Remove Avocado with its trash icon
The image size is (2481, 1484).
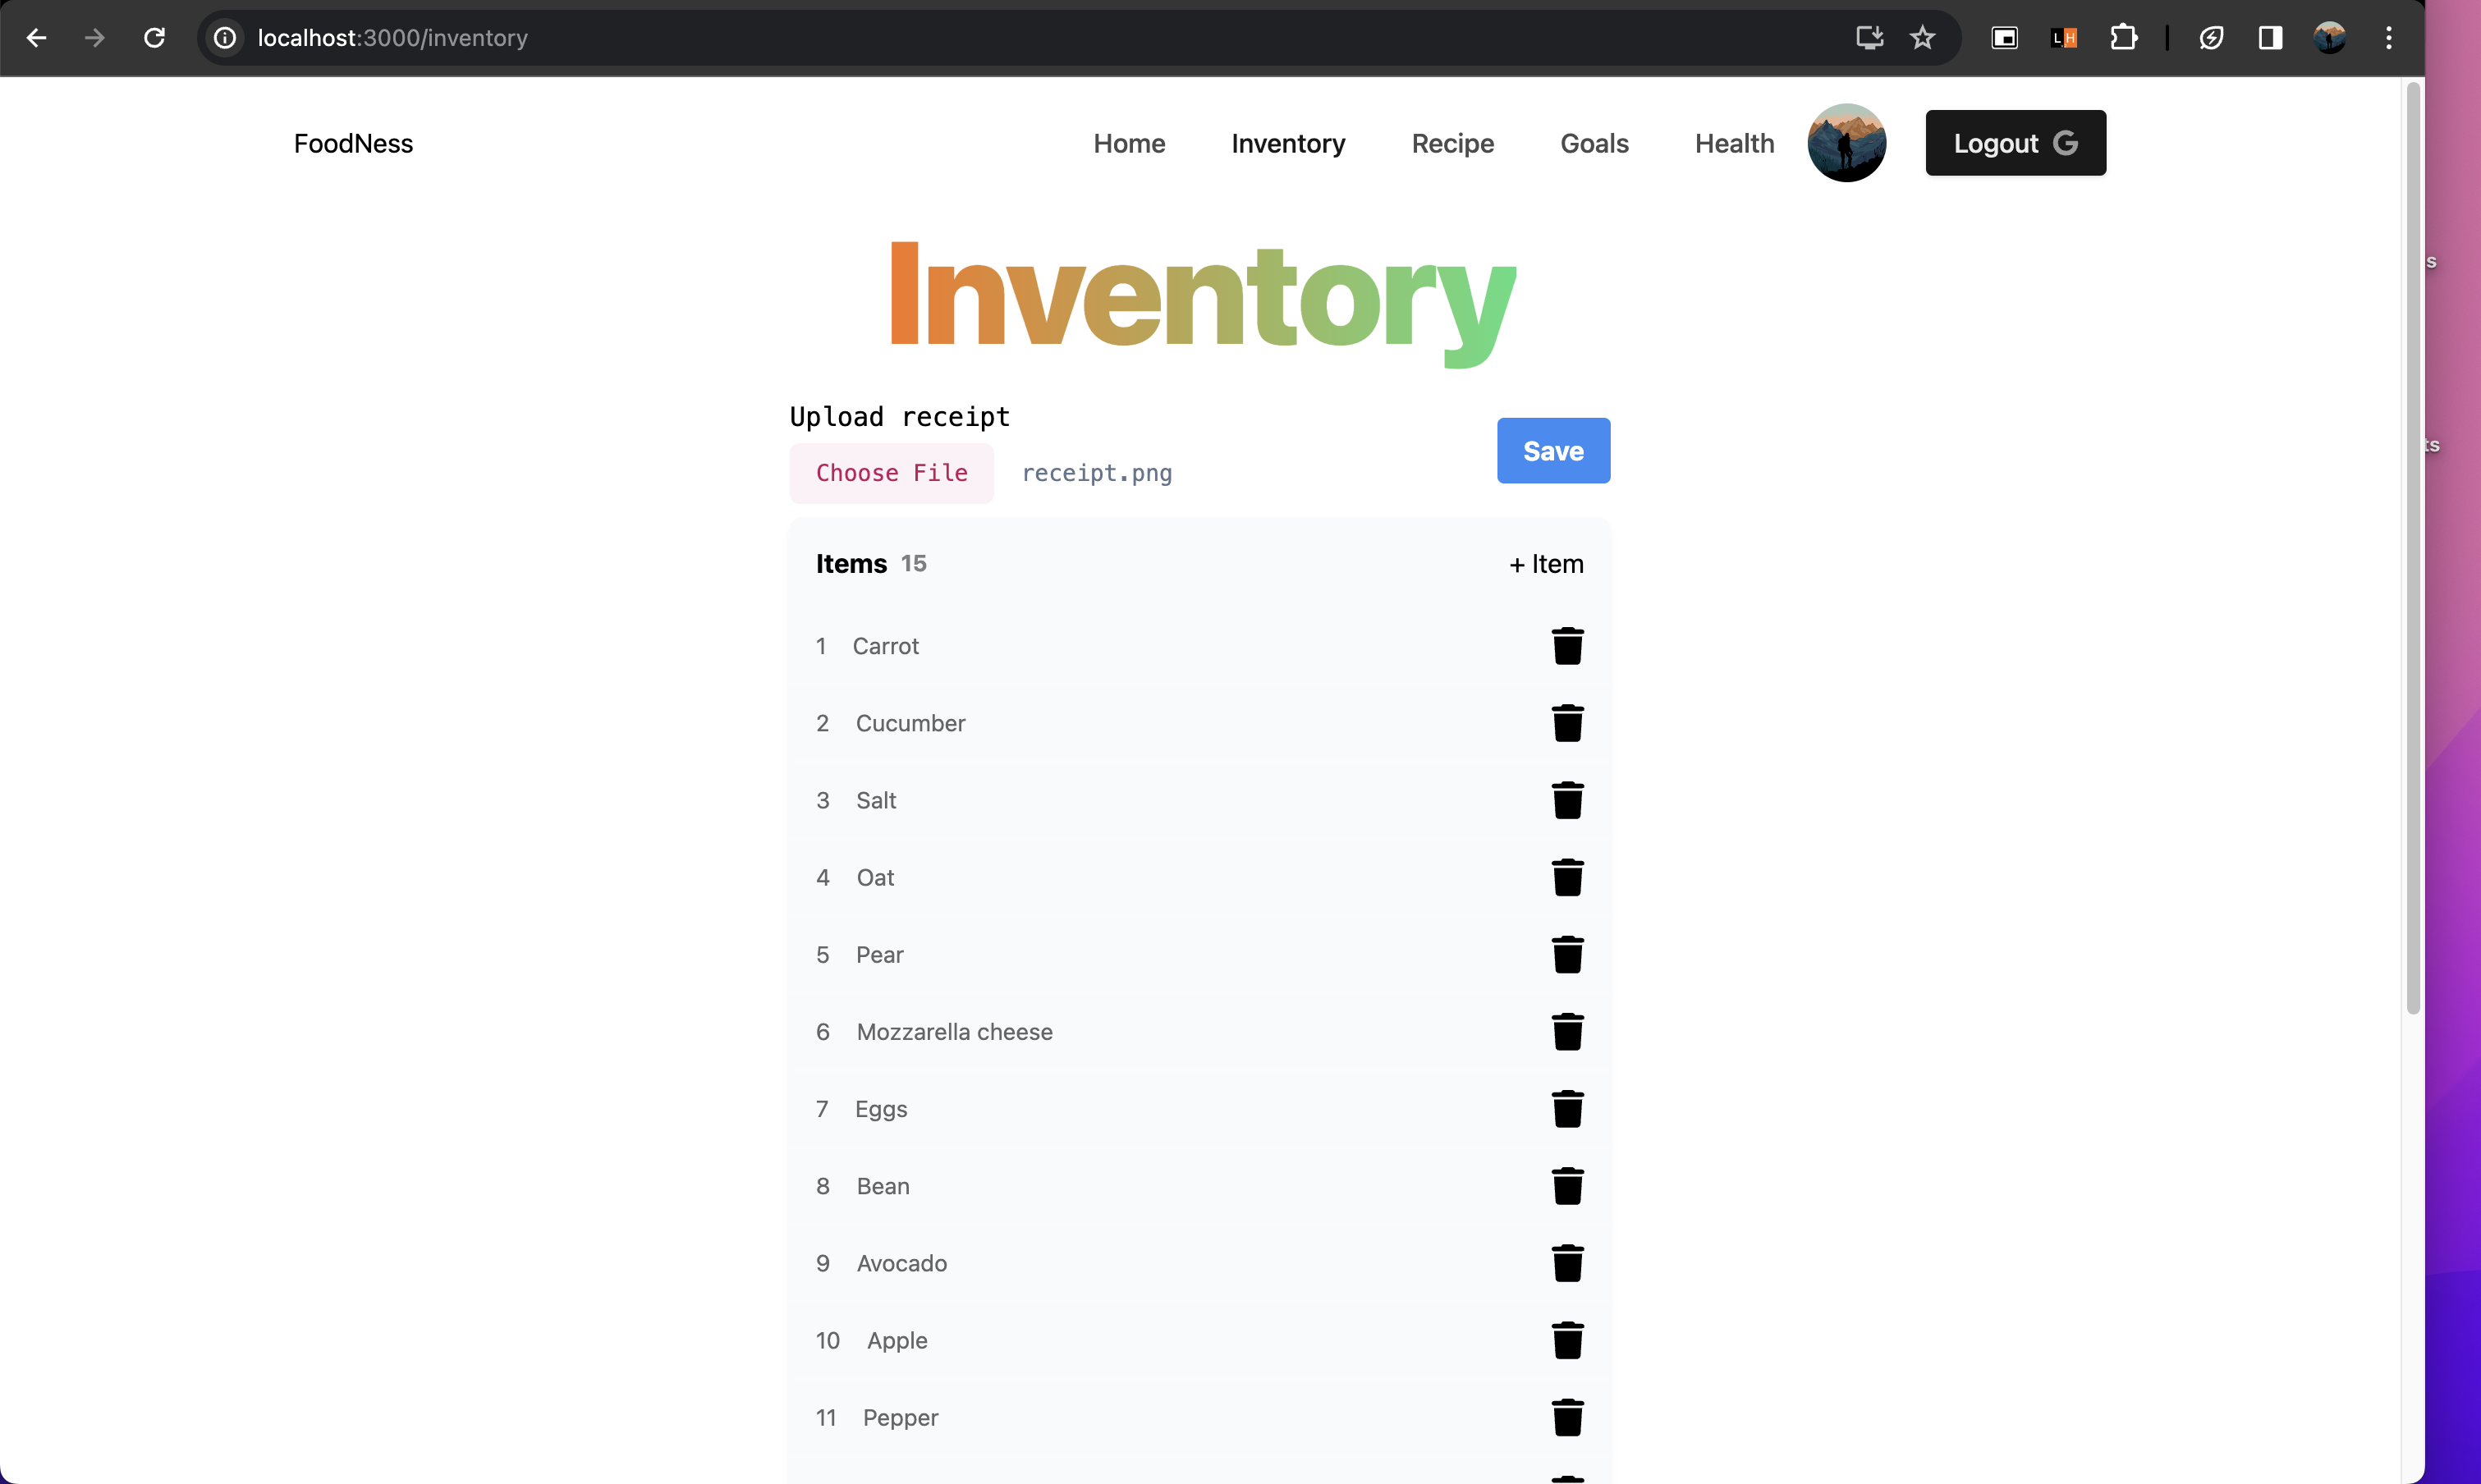(x=1566, y=1263)
